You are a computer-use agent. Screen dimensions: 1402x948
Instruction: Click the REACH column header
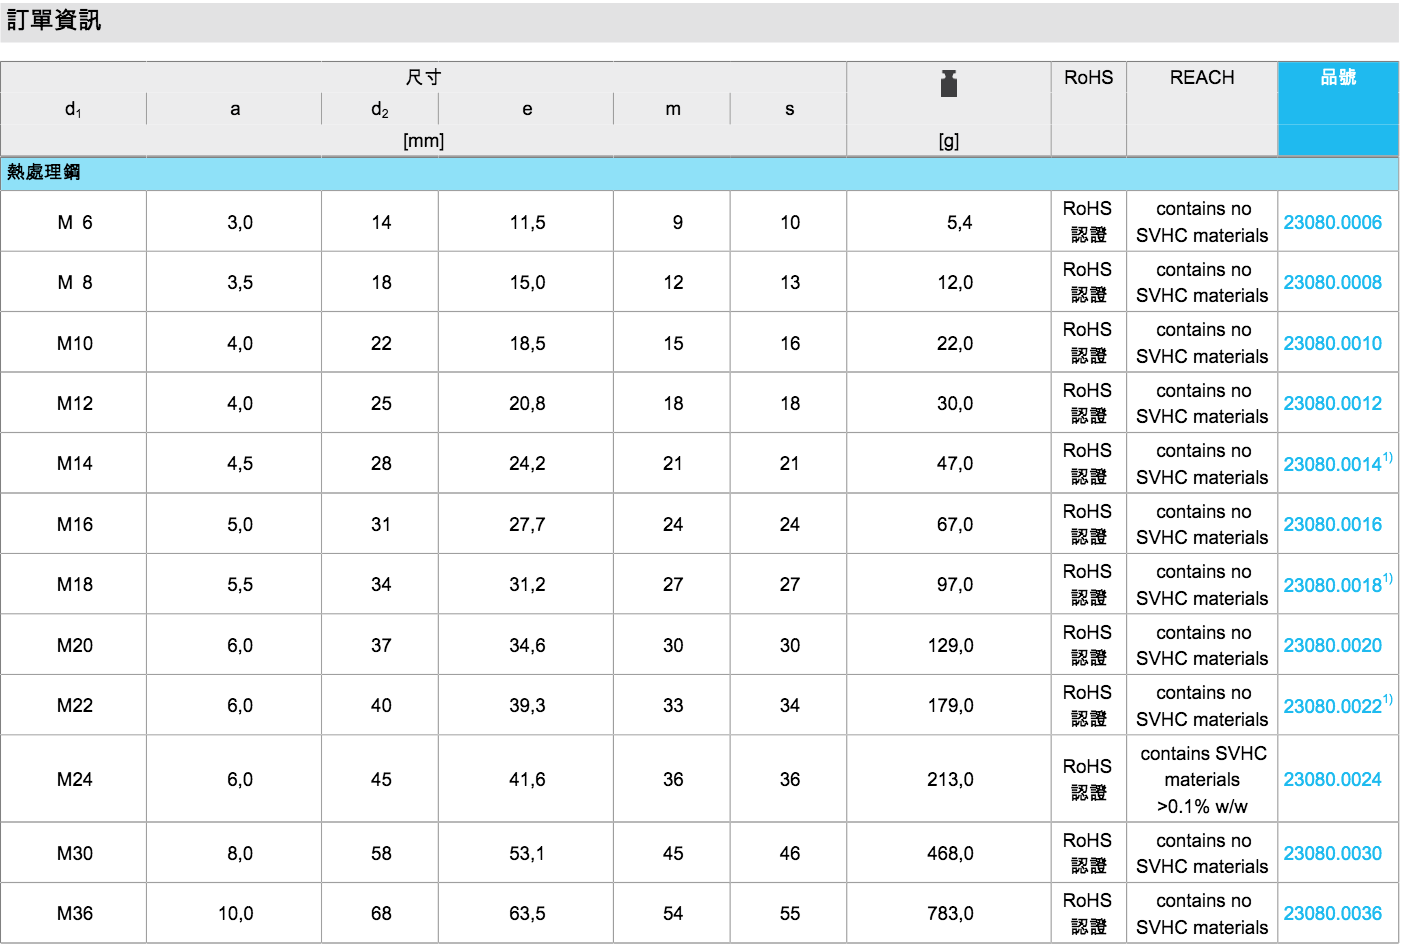click(x=1201, y=78)
